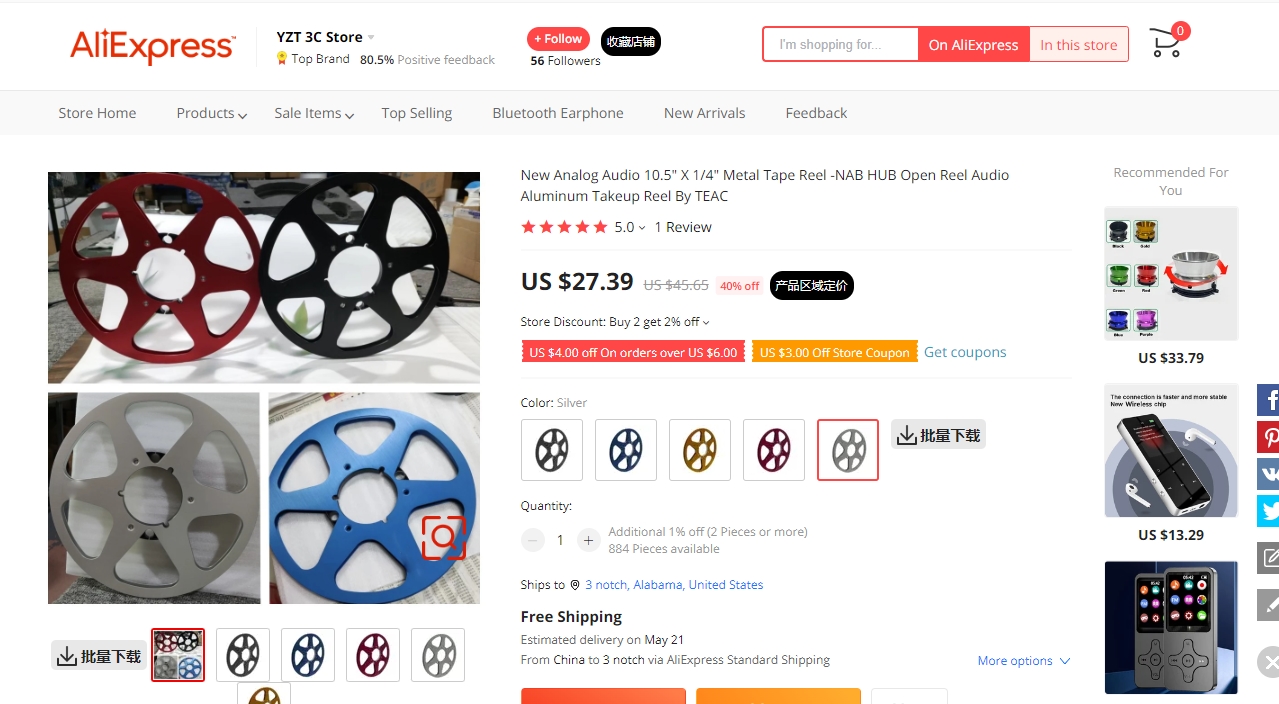Image resolution: width=1279 pixels, height=704 pixels.
Task: Go to the New Arrivals tab
Action: [x=704, y=113]
